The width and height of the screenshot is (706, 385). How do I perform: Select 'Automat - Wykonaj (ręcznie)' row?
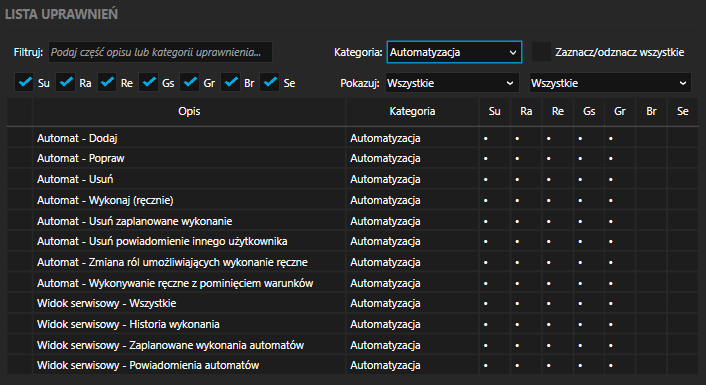[x=353, y=200]
